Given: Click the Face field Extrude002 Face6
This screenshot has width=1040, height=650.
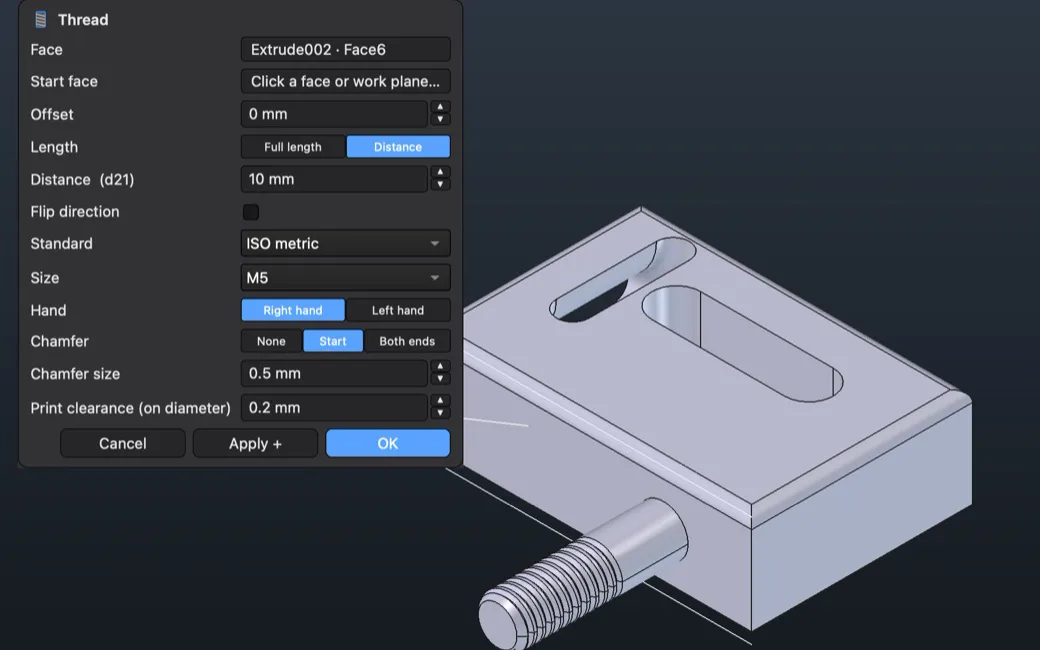Looking at the screenshot, I should click(x=346, y=50).
